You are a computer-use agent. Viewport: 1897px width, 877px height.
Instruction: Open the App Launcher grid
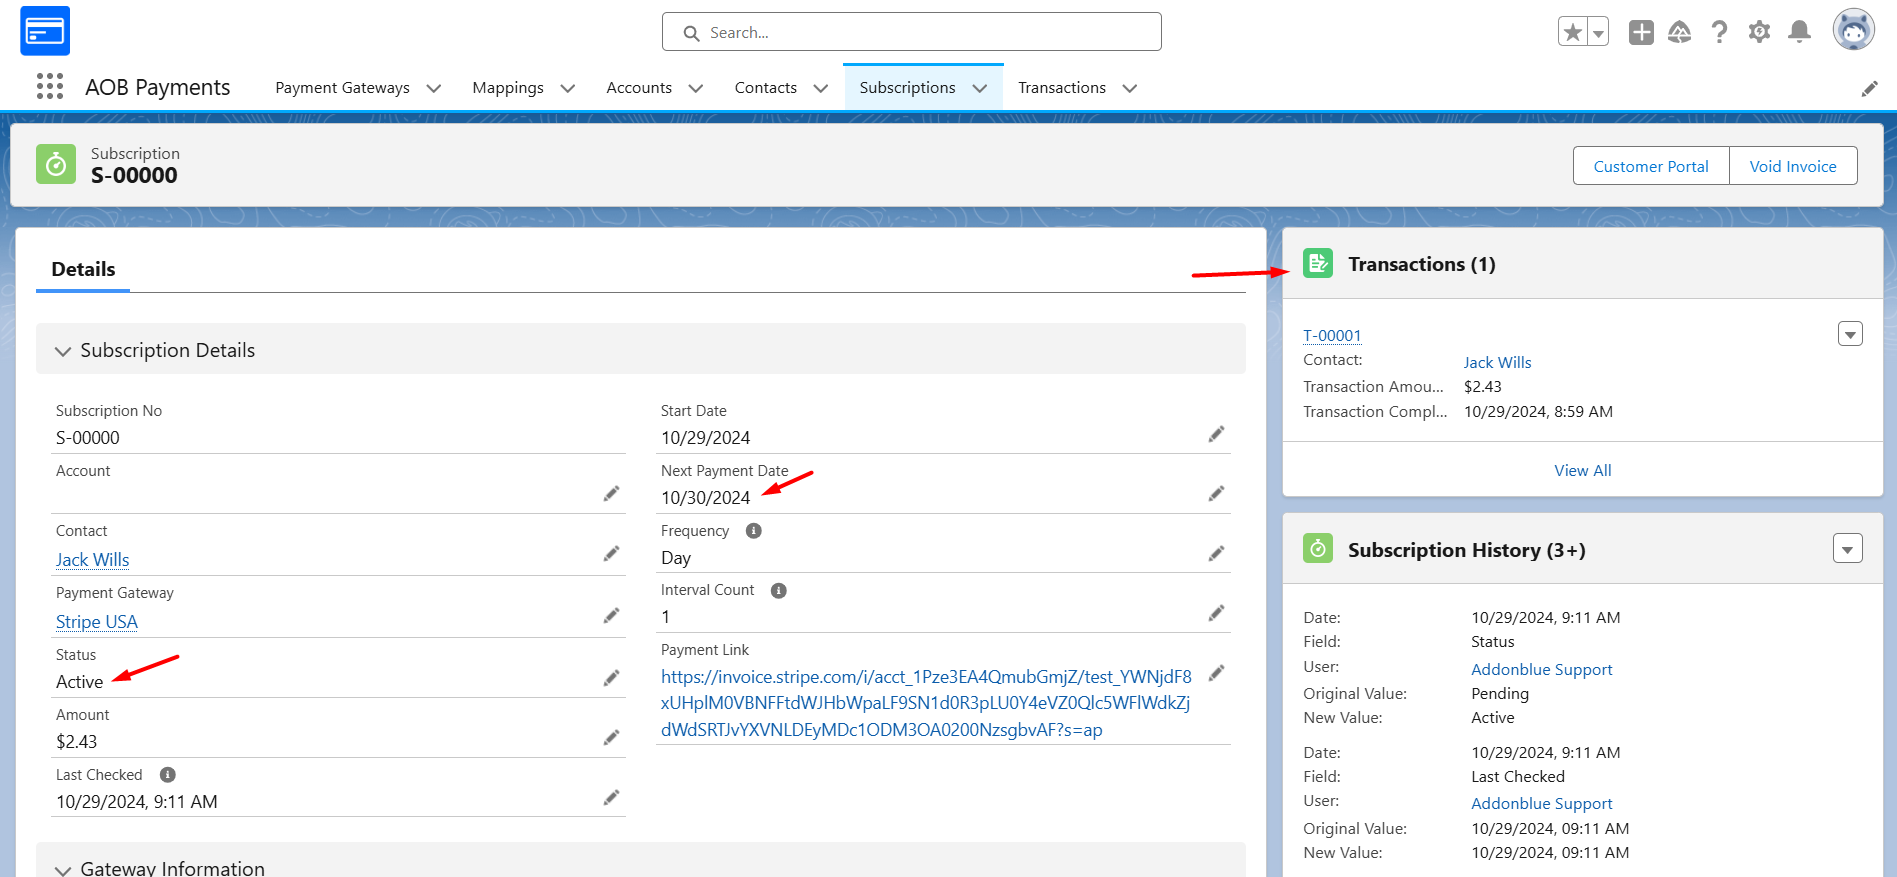tap(50, 87)
